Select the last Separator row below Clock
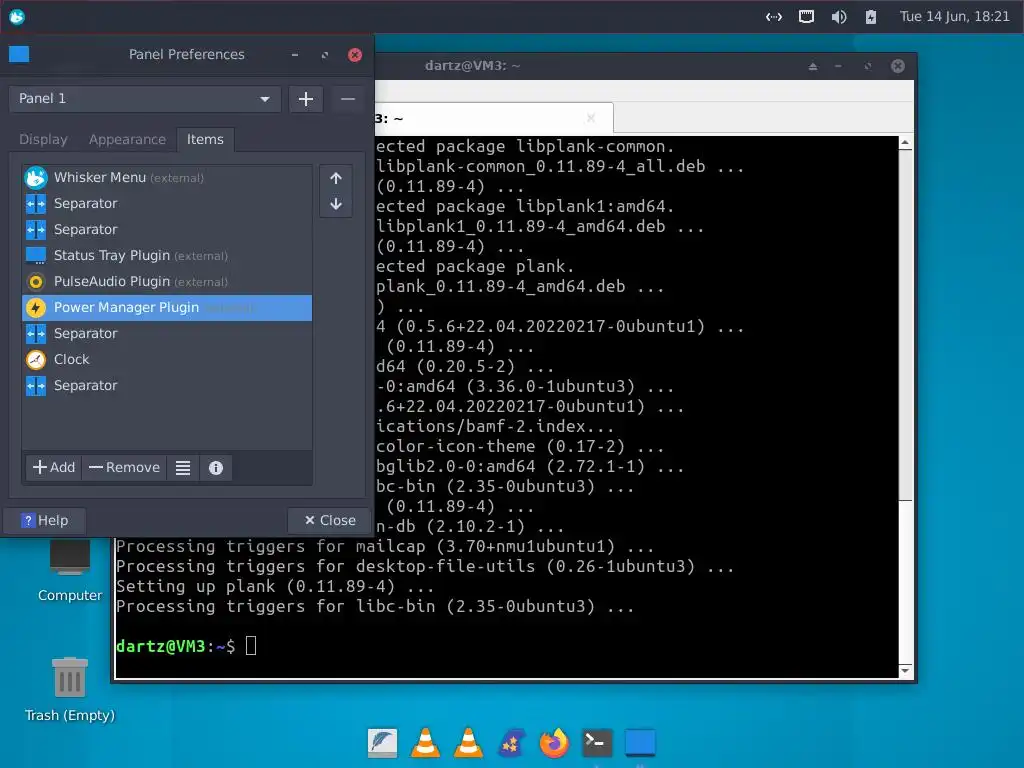The width and height of the screenshot is (1024, 768). [x=167, y=385]
